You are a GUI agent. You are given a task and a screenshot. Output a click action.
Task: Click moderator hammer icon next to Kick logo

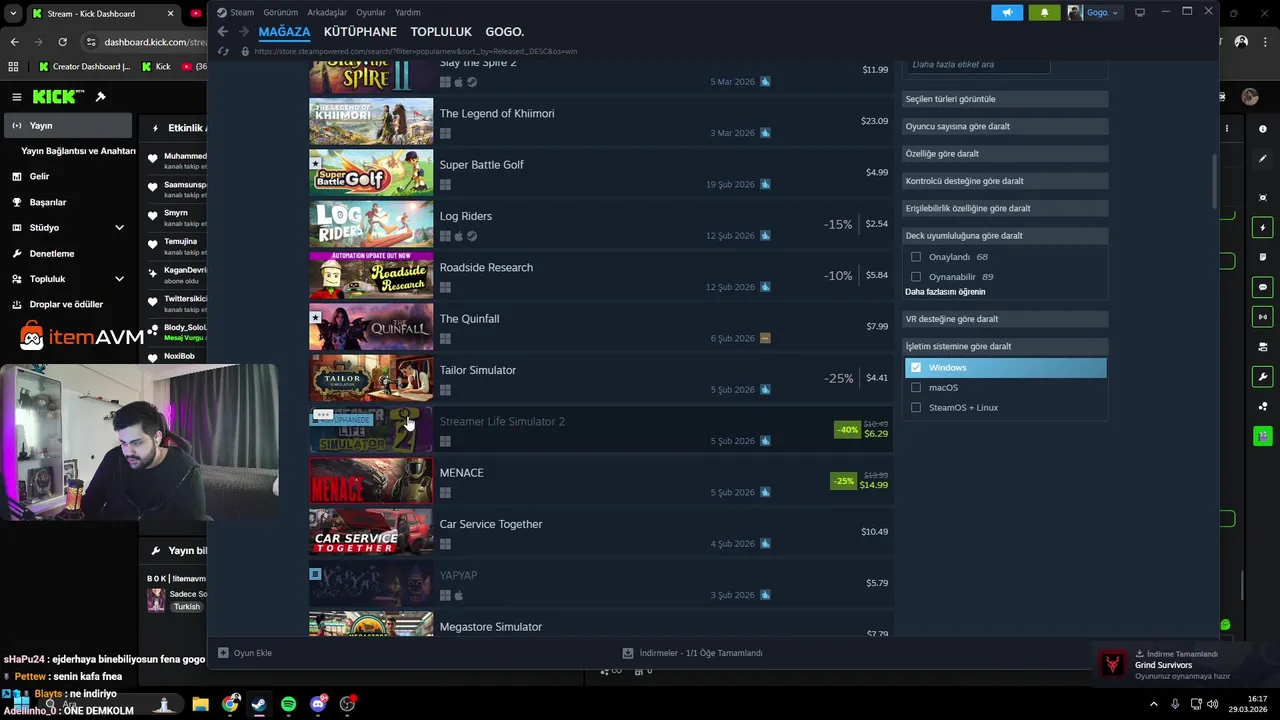100,97
